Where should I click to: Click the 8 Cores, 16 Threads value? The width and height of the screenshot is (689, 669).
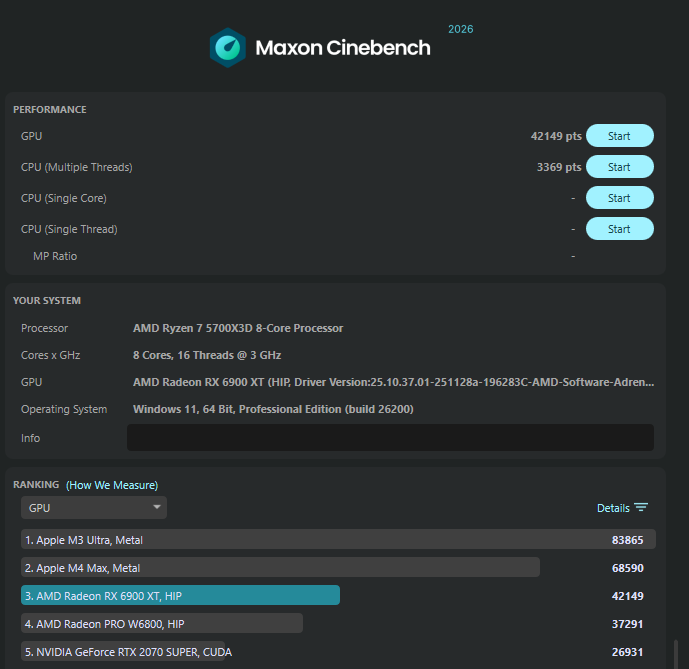point(207,355)
